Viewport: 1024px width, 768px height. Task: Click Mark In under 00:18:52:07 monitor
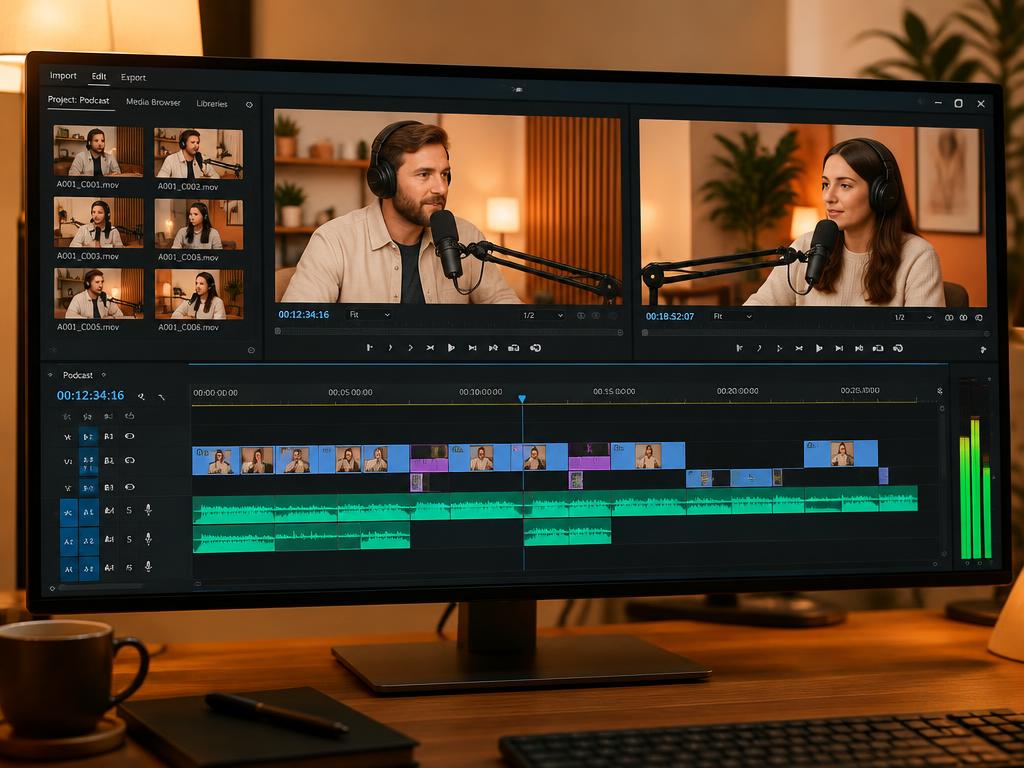pyautogui.click(x=739, y=349)
